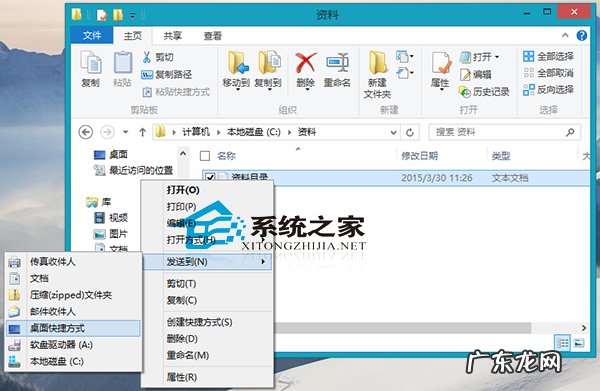Click Copy path (复制路径) in ribbon
The width and height of the screenshot is (600, 391).
pos(166,75)
